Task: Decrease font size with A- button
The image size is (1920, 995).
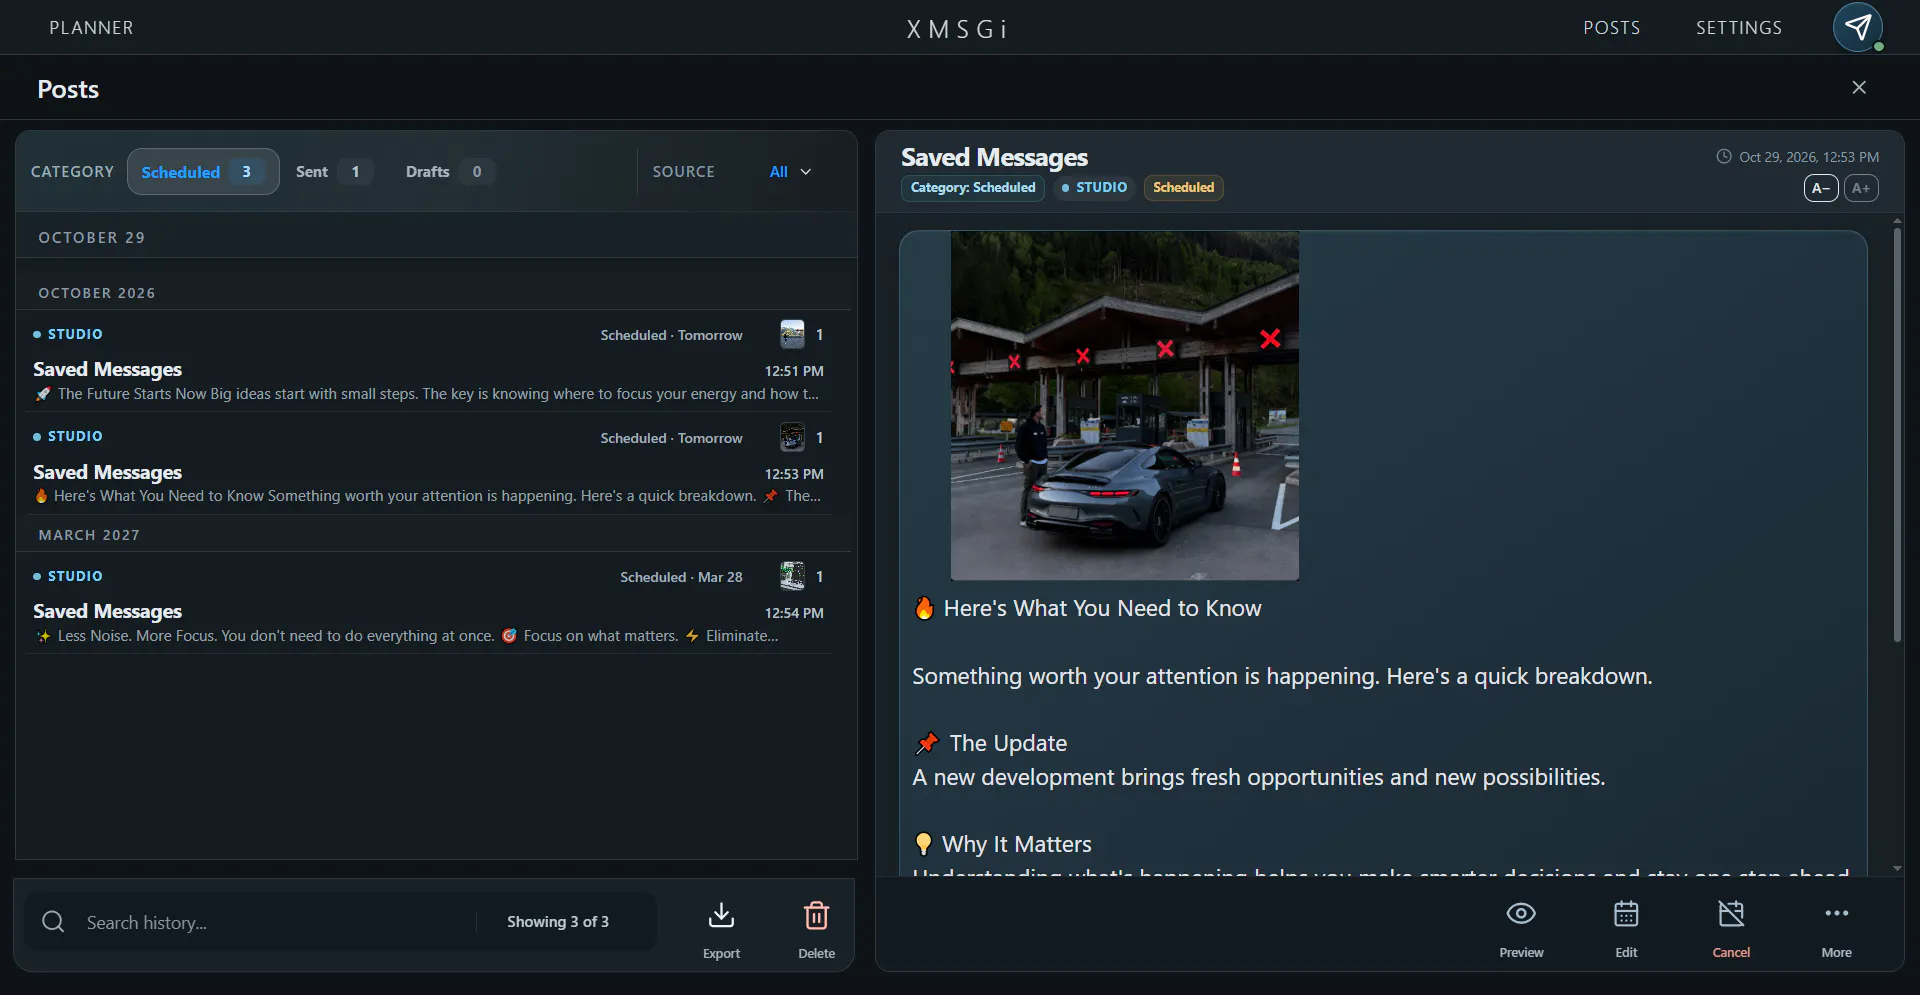Action: pos(1821,188)
